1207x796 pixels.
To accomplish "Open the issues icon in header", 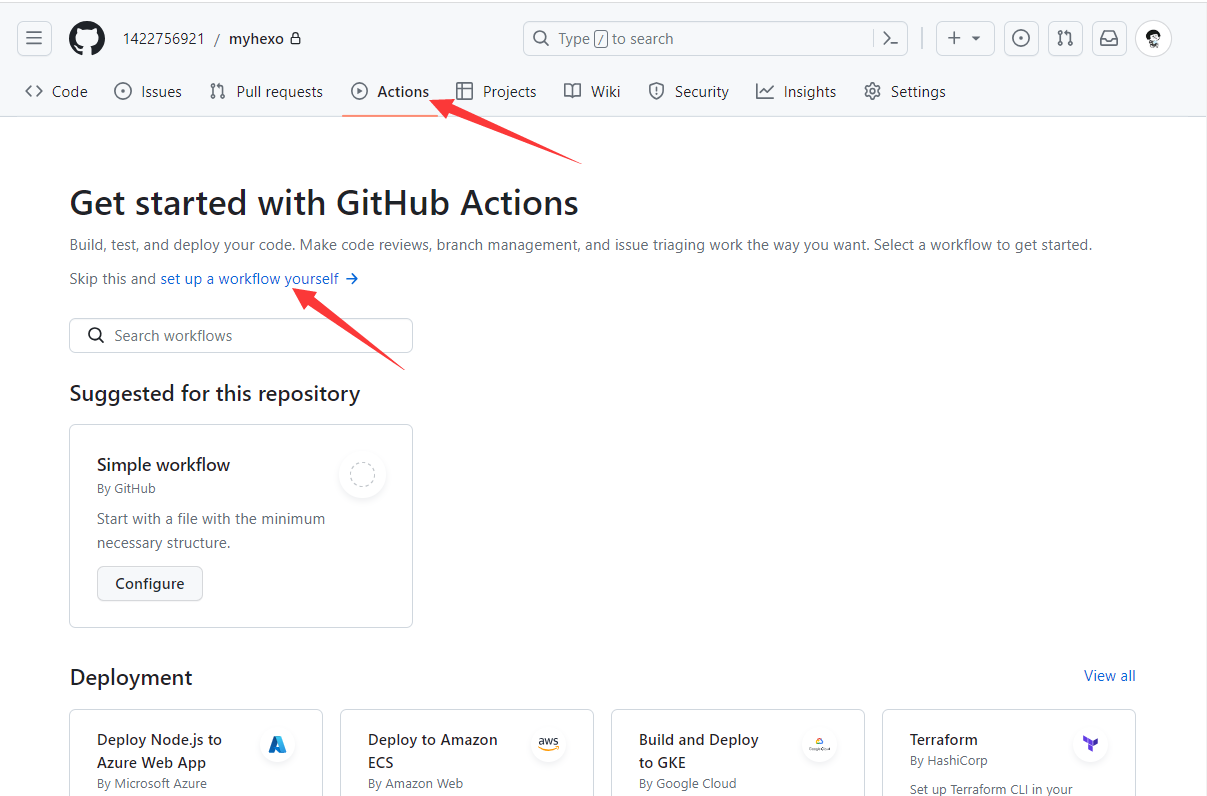I will (1021, 39).
